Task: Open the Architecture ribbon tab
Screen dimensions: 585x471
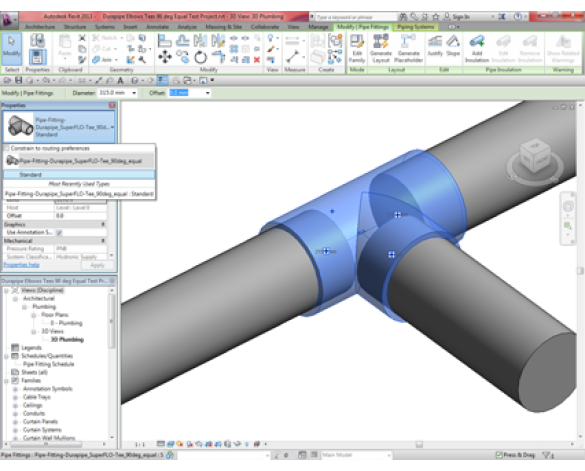Action: (40, 27)
